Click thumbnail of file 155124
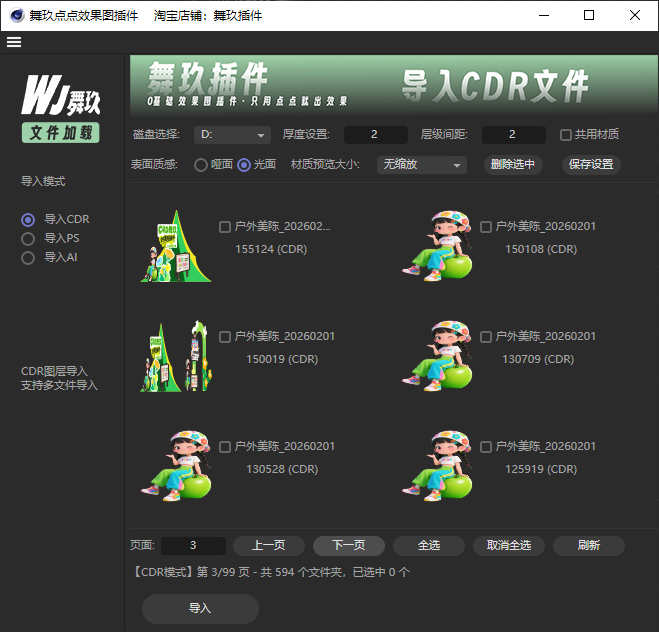The image size is (659, 632). pos(176,246)
